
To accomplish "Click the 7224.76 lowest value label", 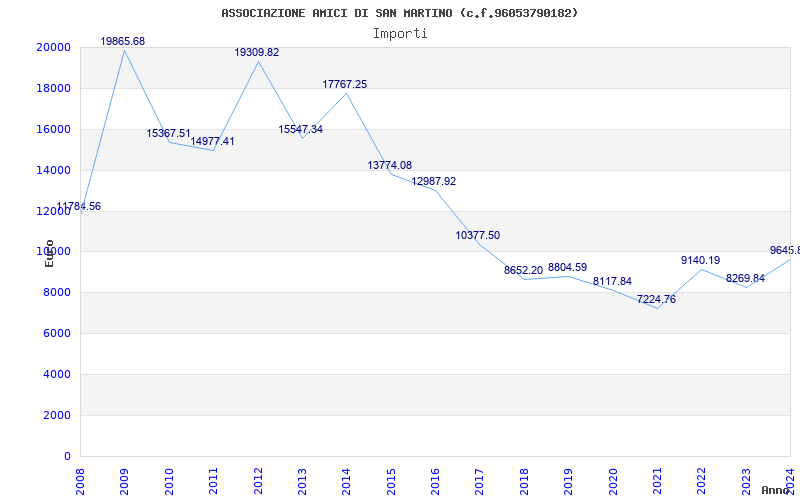I will click(656, 299).
